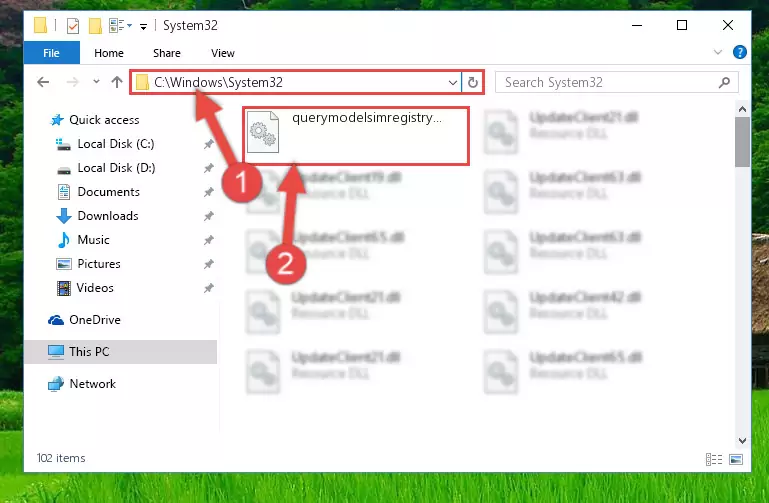
Task: Open the Customize Quick Access Toolbar dropdown
Action: [x=143, y=26]
